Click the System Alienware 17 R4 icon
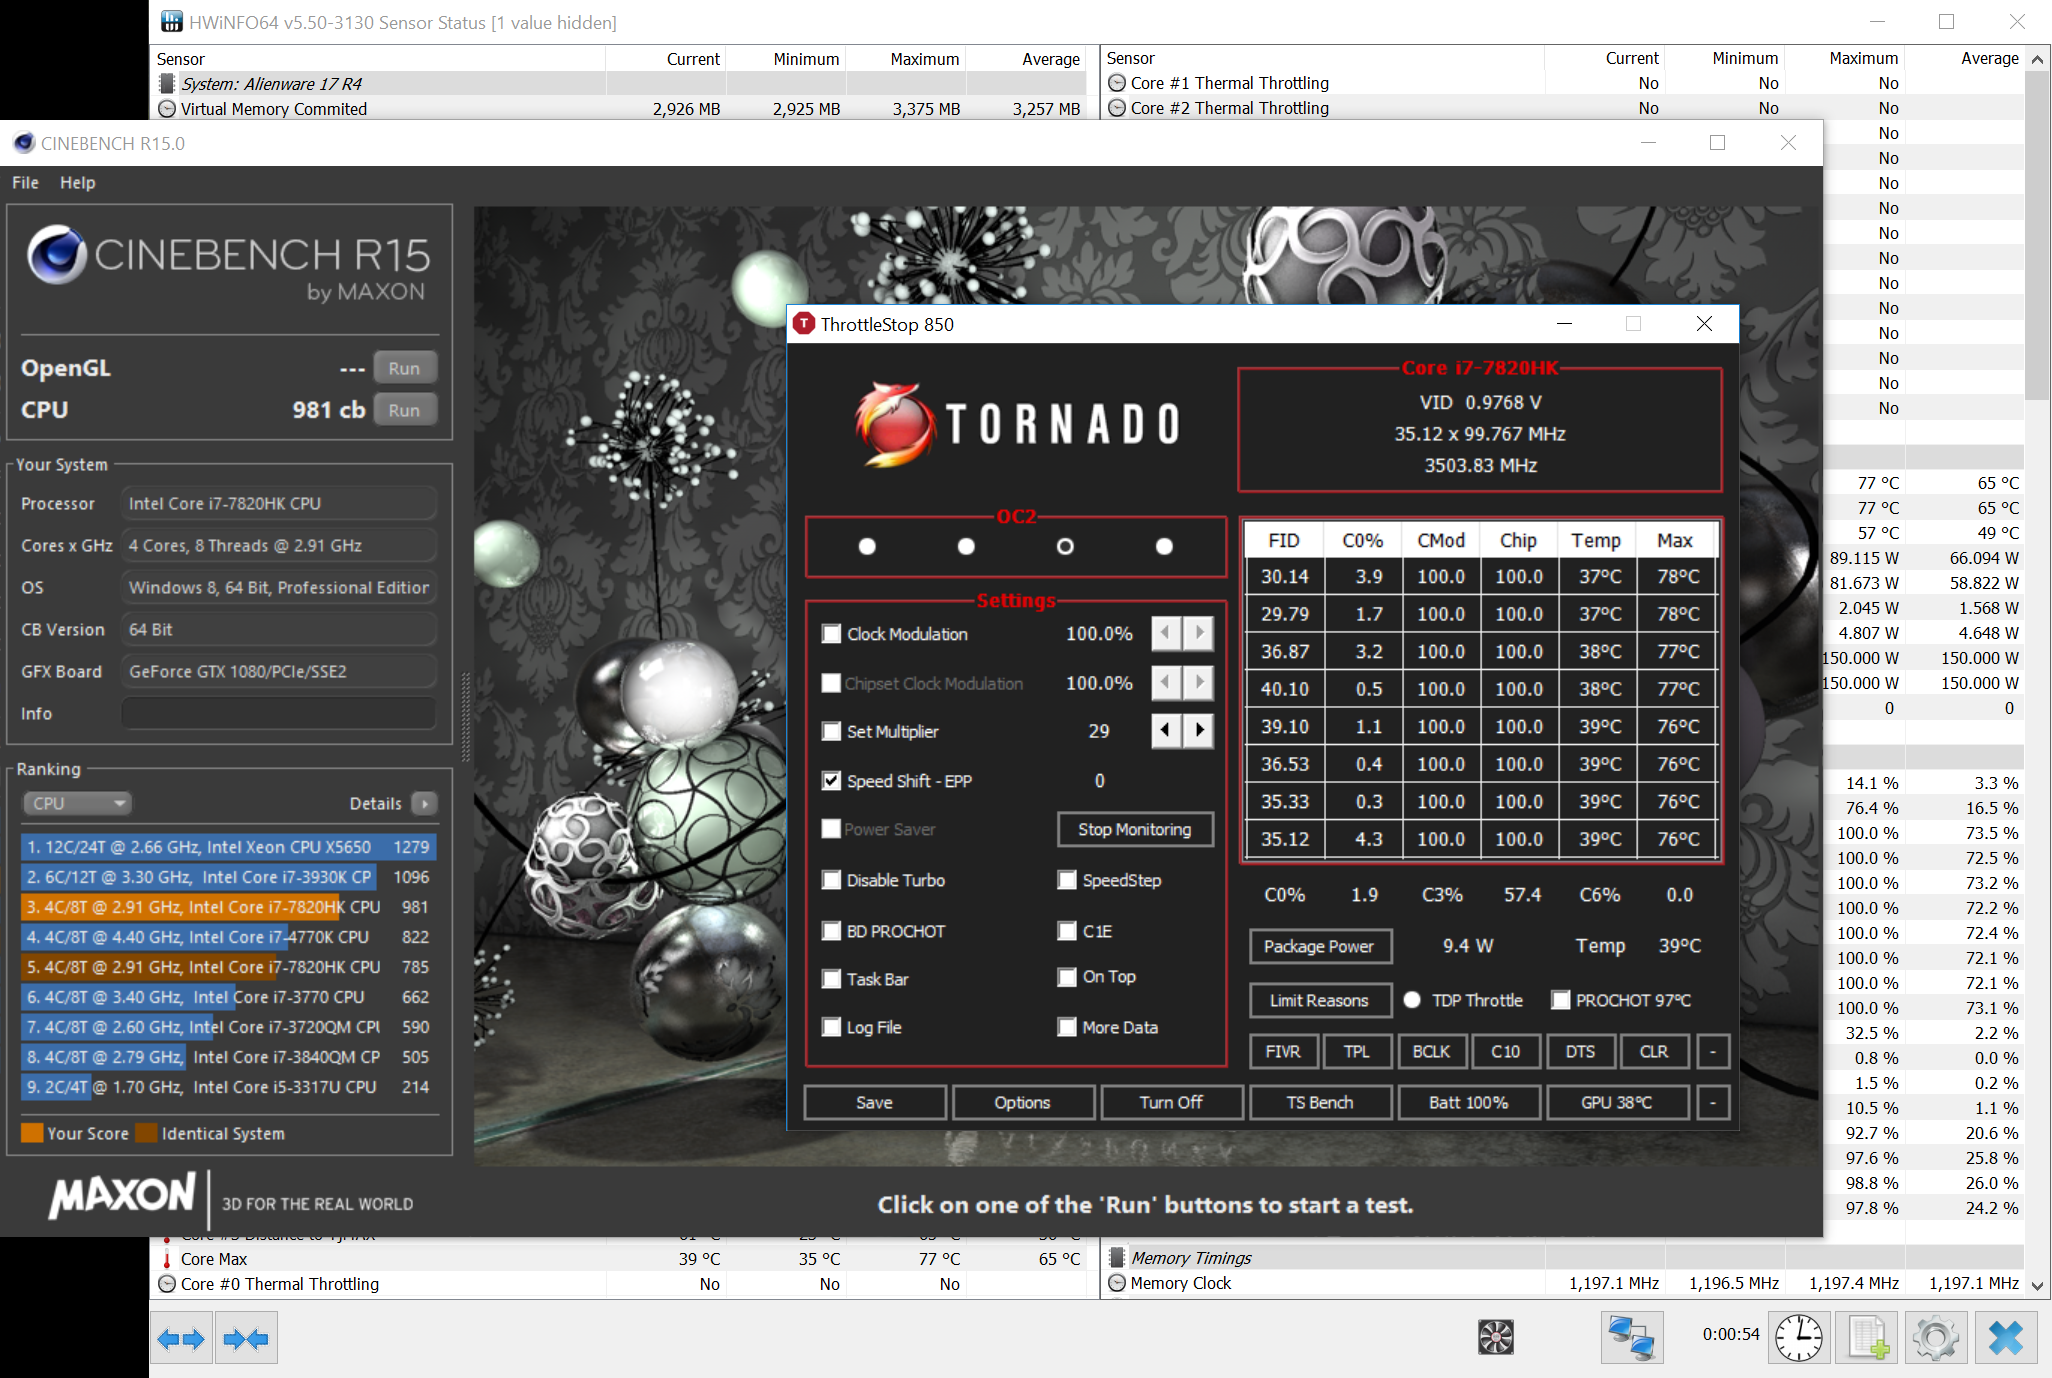The width and height of the screenshot is (2052, 1378). tap(167, 84)
